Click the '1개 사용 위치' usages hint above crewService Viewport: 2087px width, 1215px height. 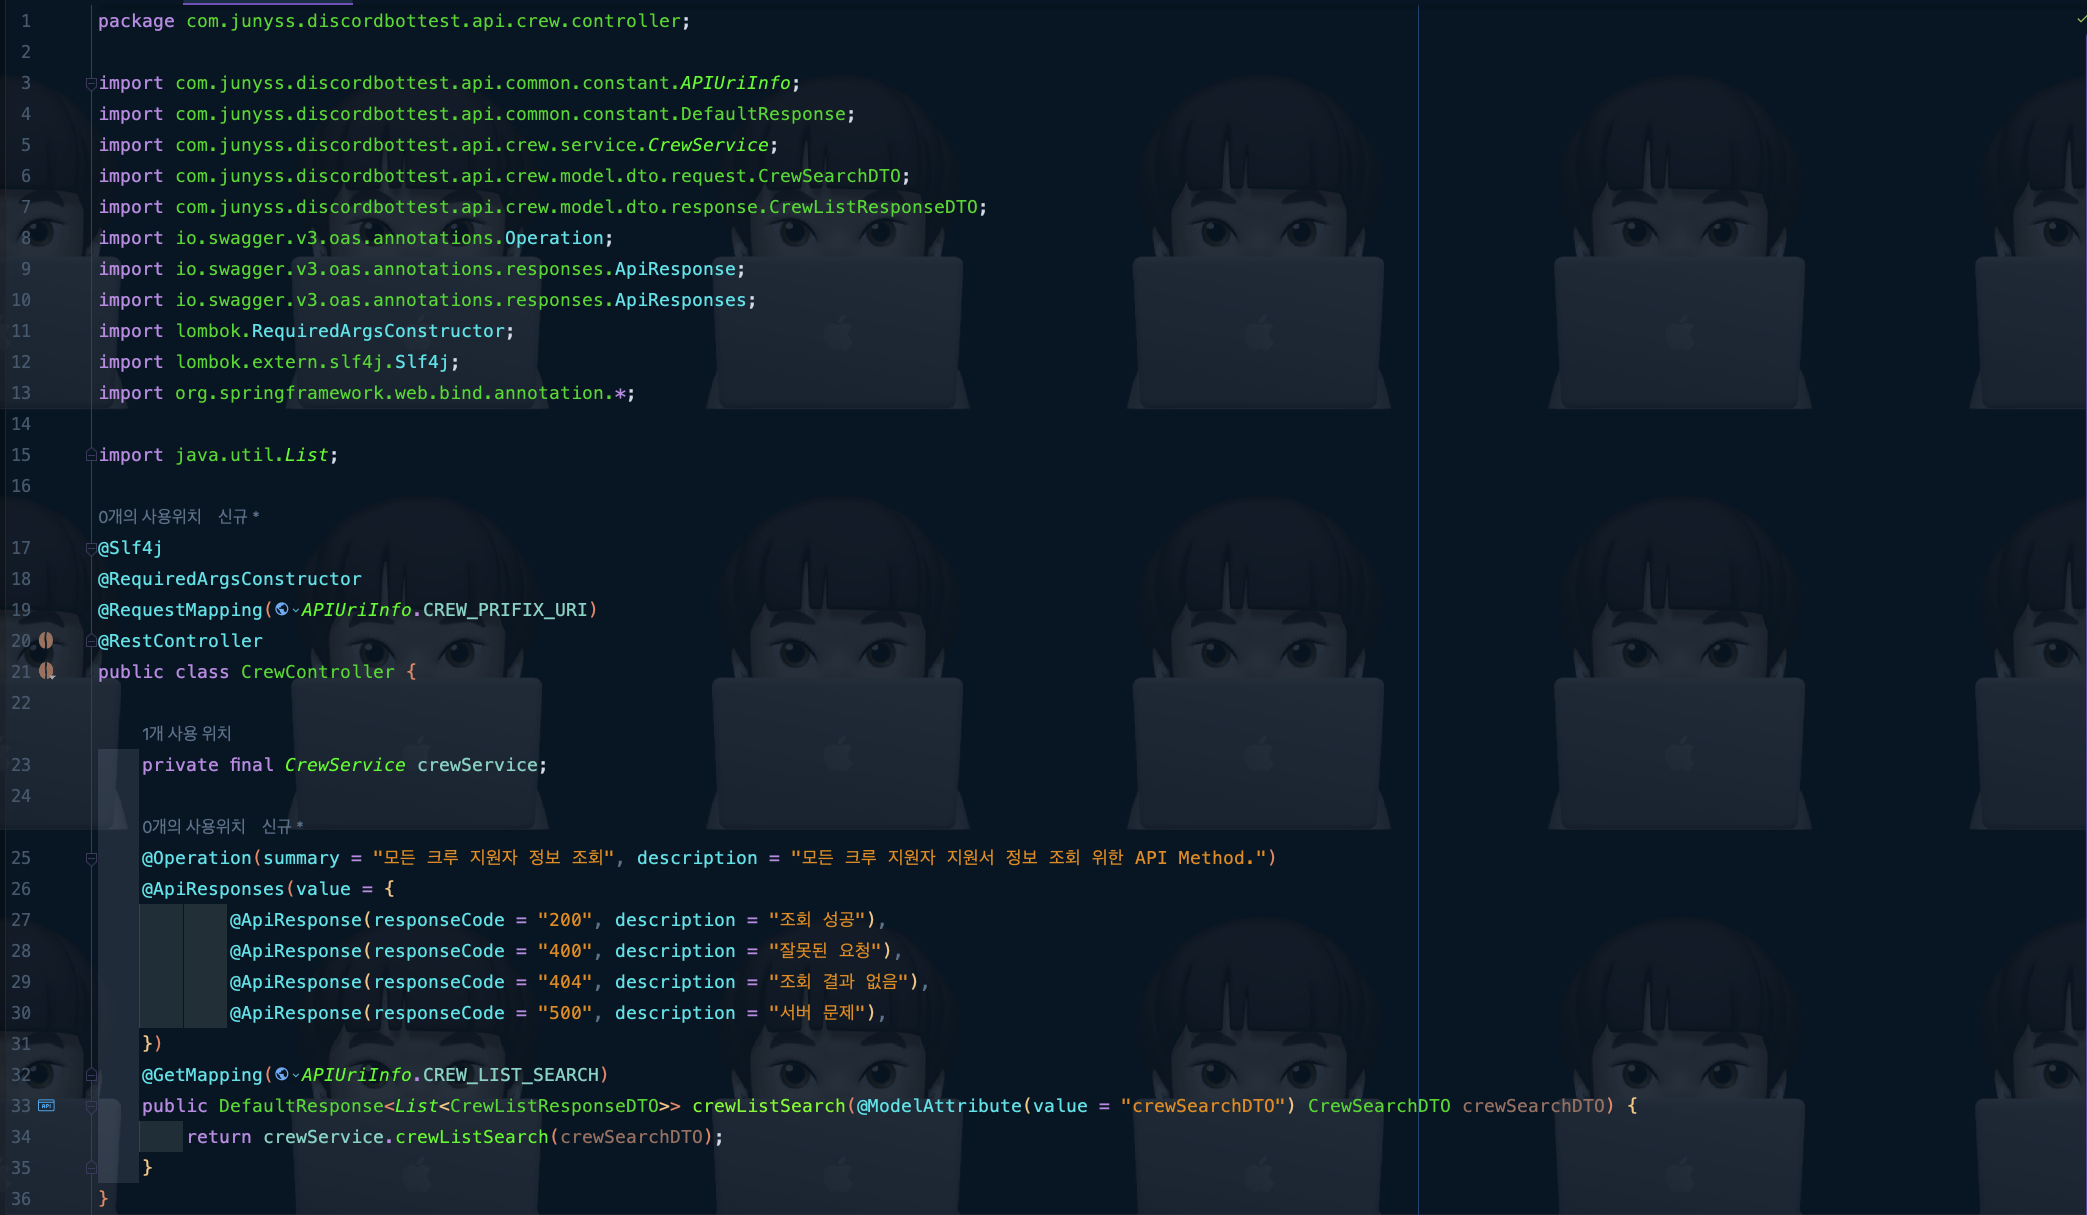(x=186, y=733)
